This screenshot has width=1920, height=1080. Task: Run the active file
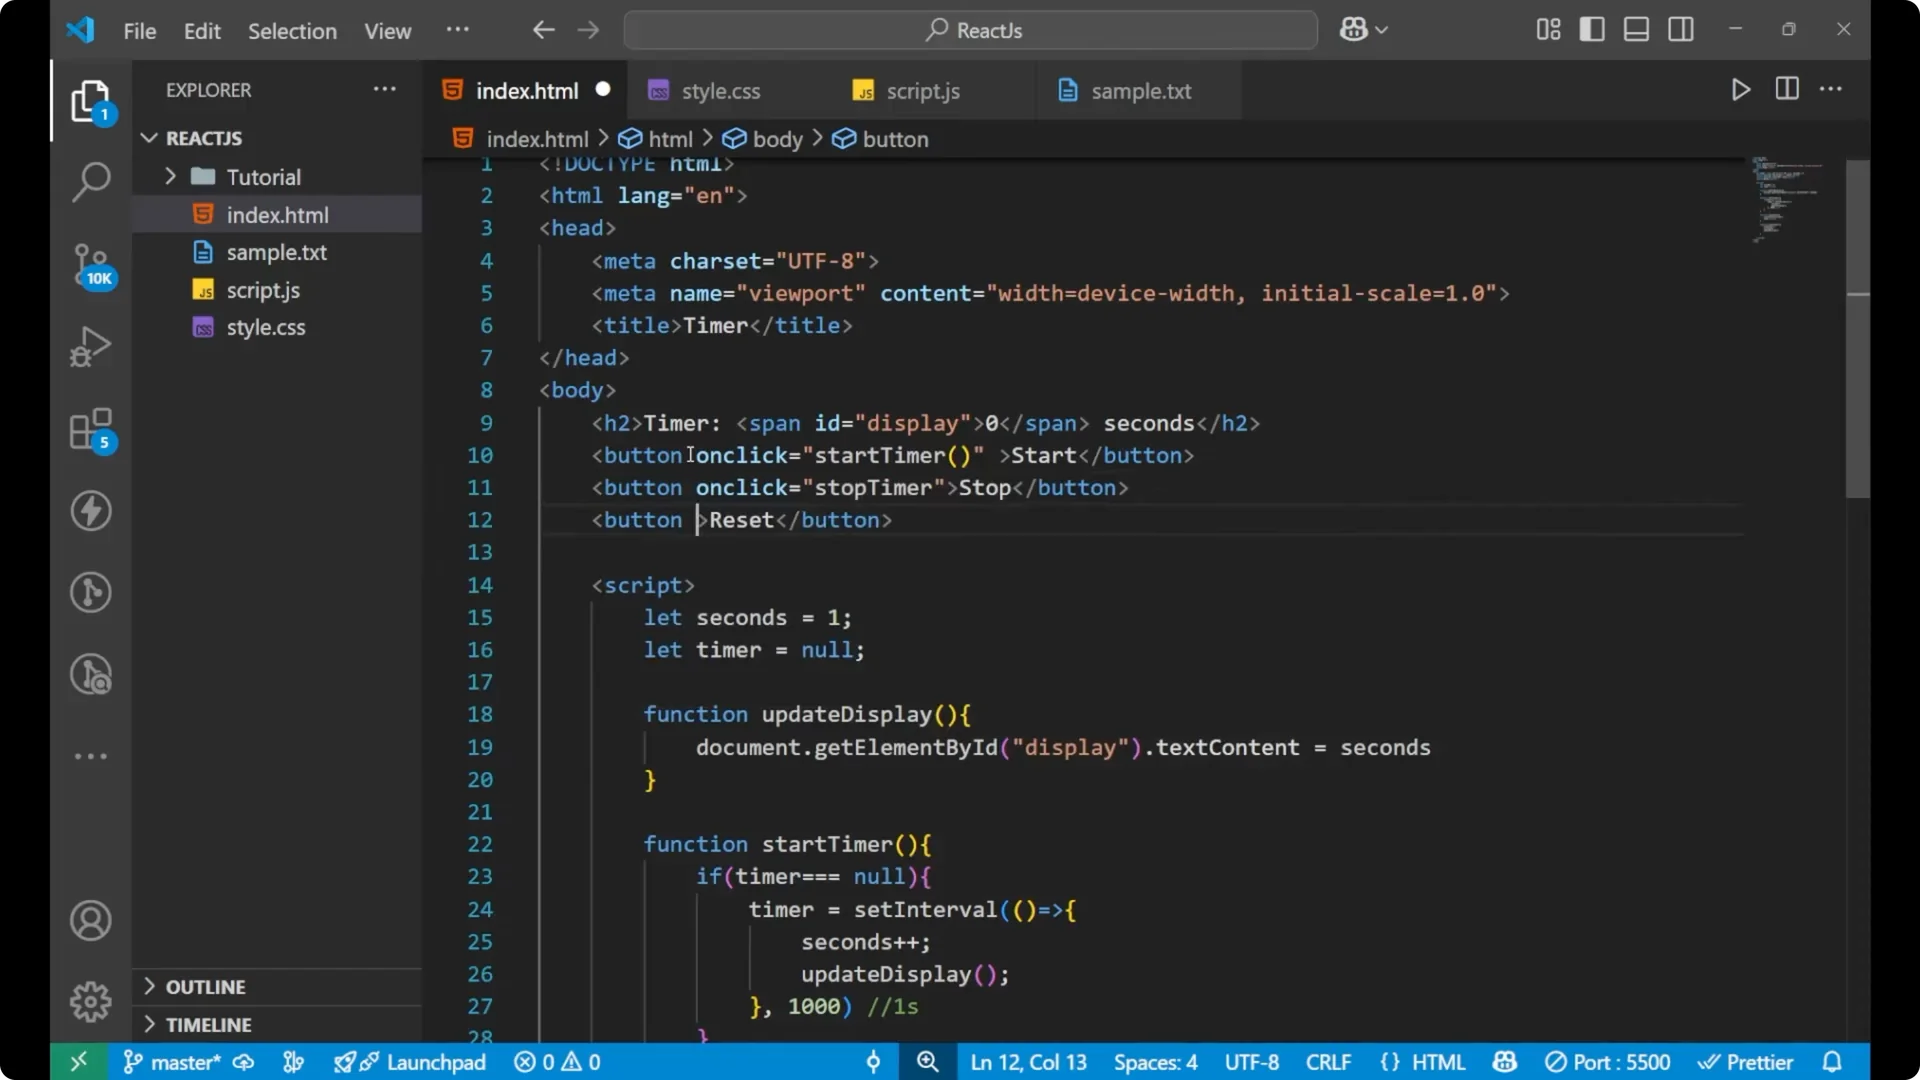[1741, 89]
